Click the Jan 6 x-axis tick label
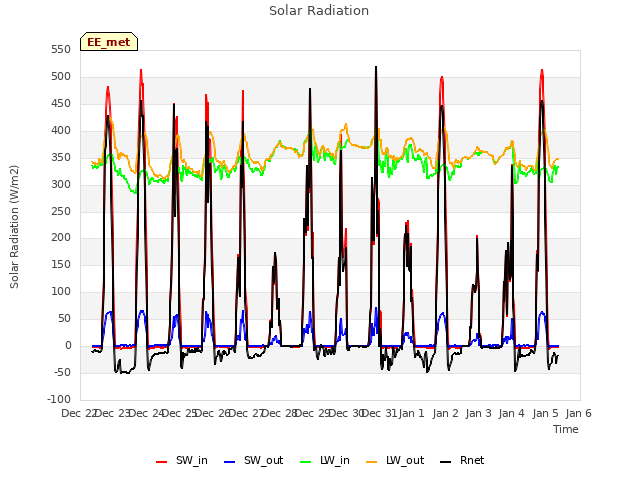 [578, 413]
